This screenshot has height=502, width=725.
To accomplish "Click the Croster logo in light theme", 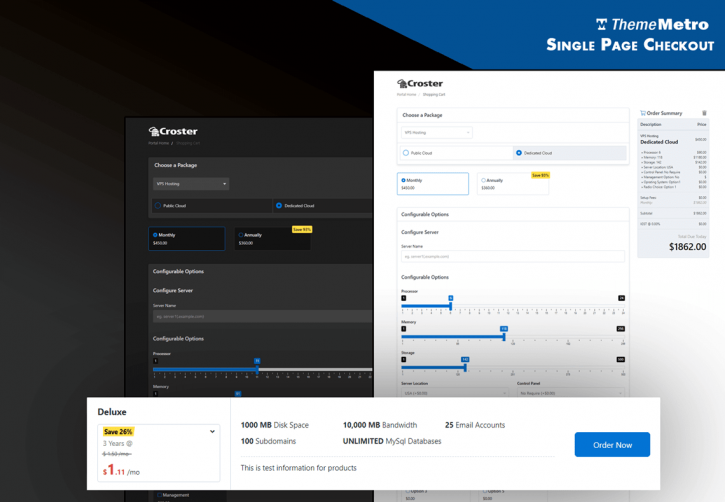I will coord(420,84).
